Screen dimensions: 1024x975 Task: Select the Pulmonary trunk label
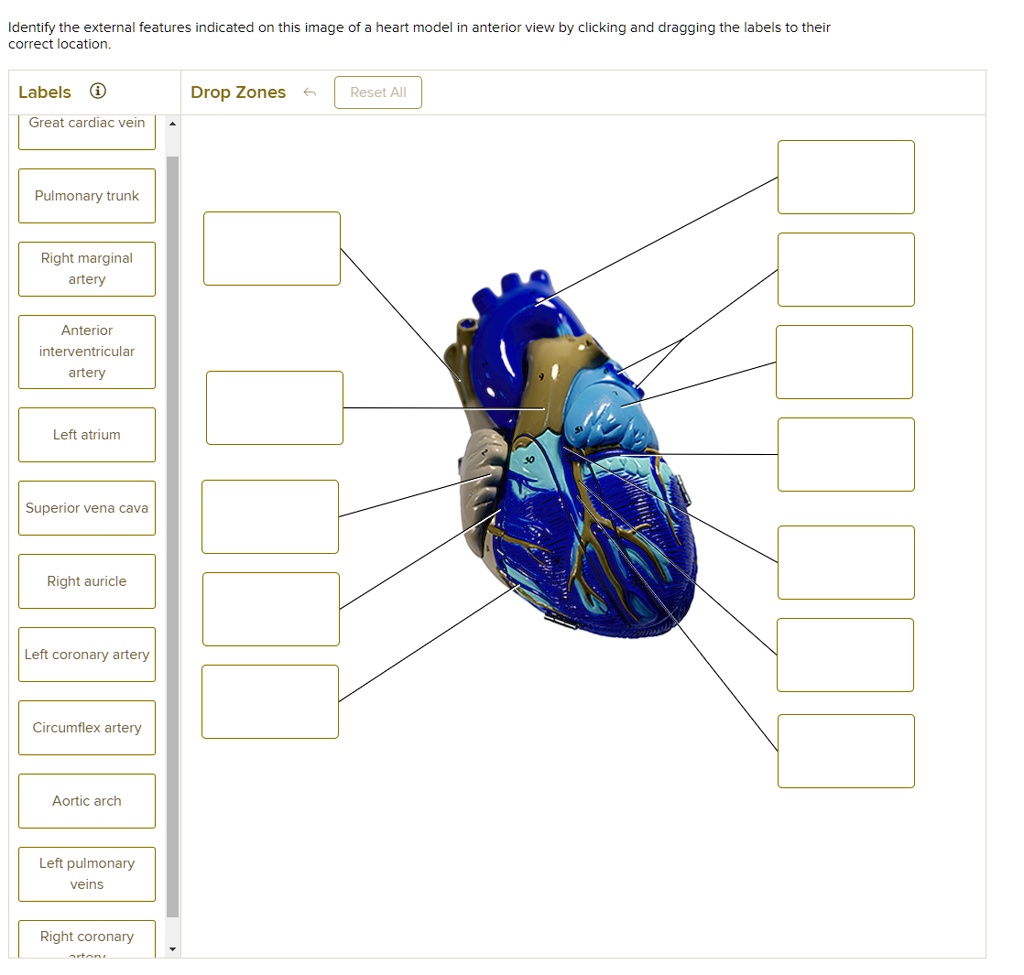pyautogui.click(x=86, y=196)
